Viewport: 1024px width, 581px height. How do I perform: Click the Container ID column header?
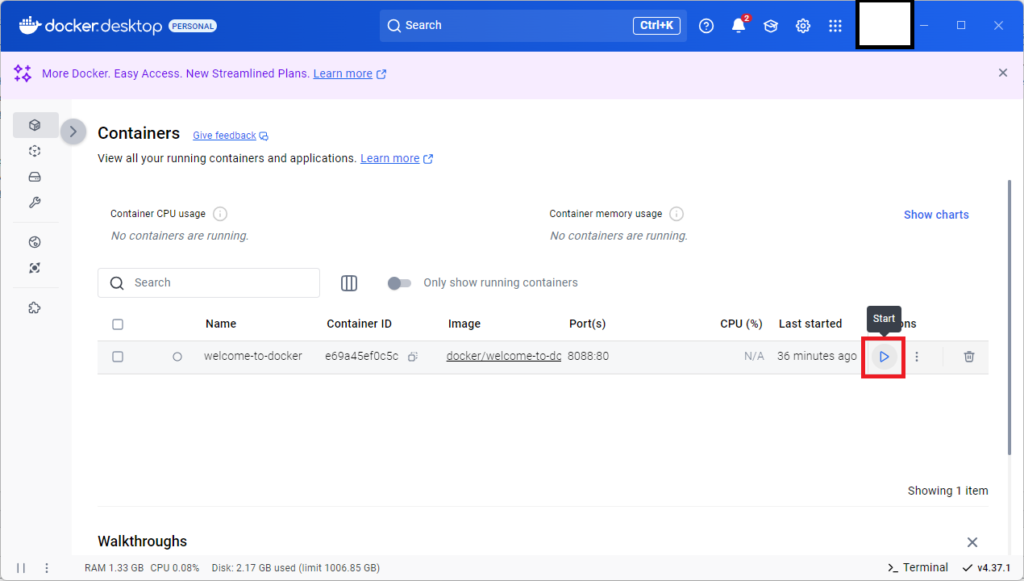pyautogui.click(x=359, y=324)
